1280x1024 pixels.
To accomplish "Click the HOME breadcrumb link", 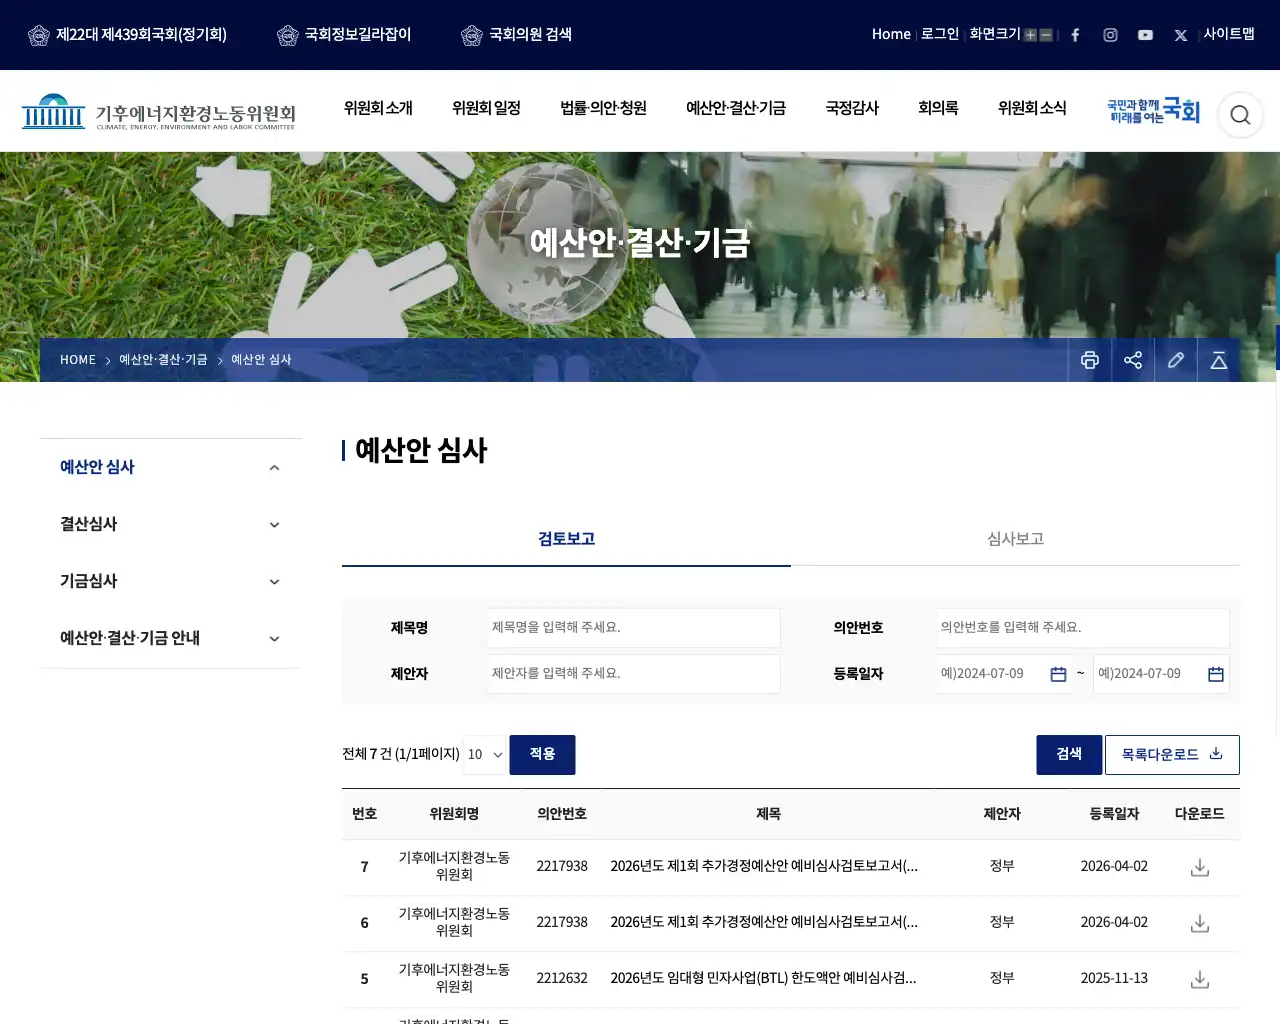I will (78, 360).
